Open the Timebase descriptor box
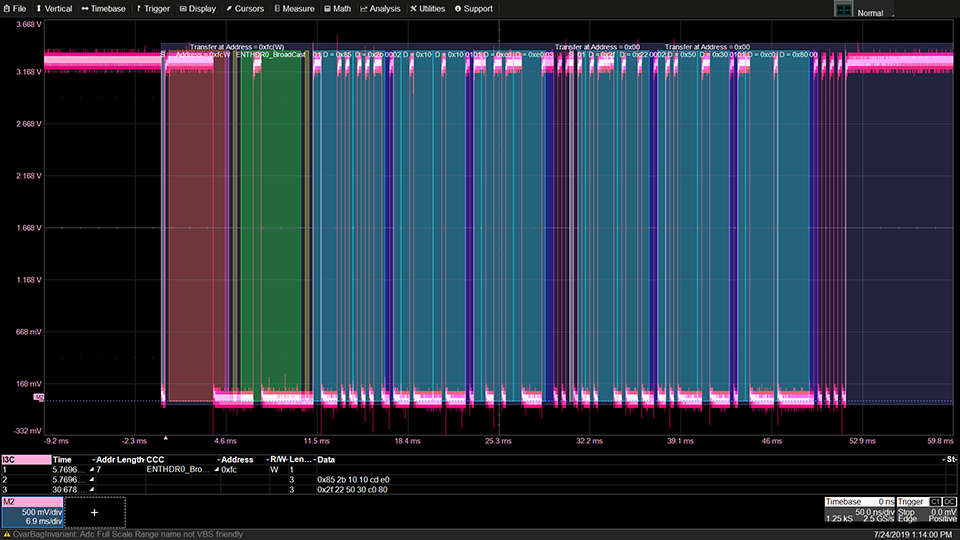The image size is (960, 540). point(858,512)
